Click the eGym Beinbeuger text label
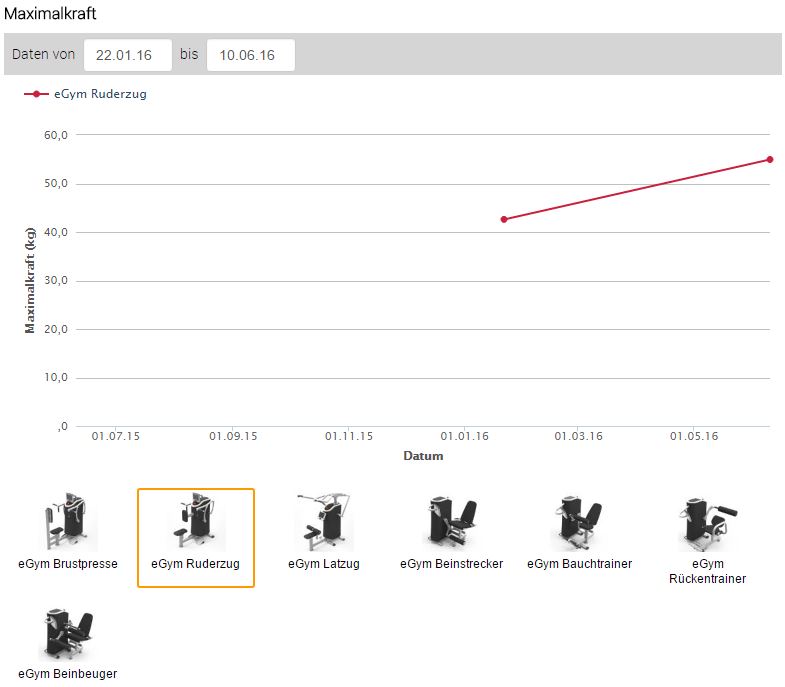The image size is (785, 687). click(68, 674)
